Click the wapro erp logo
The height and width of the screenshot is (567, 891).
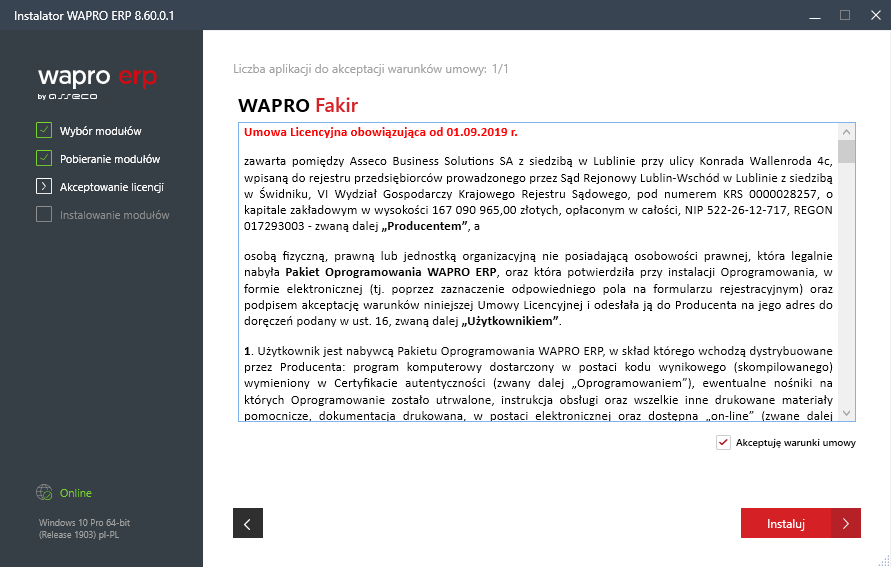(97, 81)
